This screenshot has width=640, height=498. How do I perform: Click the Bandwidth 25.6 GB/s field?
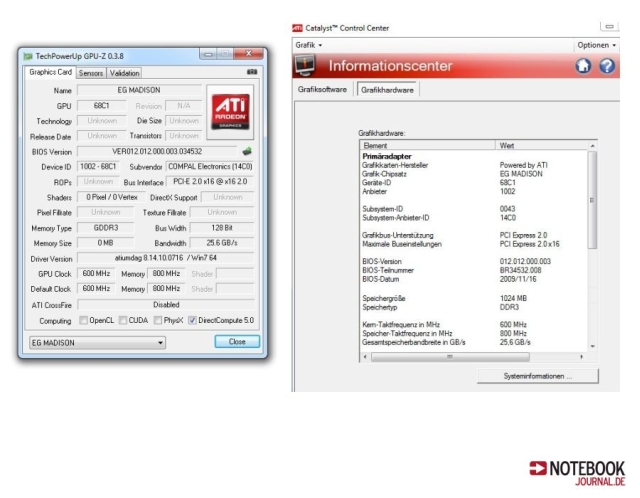point(222,243)
